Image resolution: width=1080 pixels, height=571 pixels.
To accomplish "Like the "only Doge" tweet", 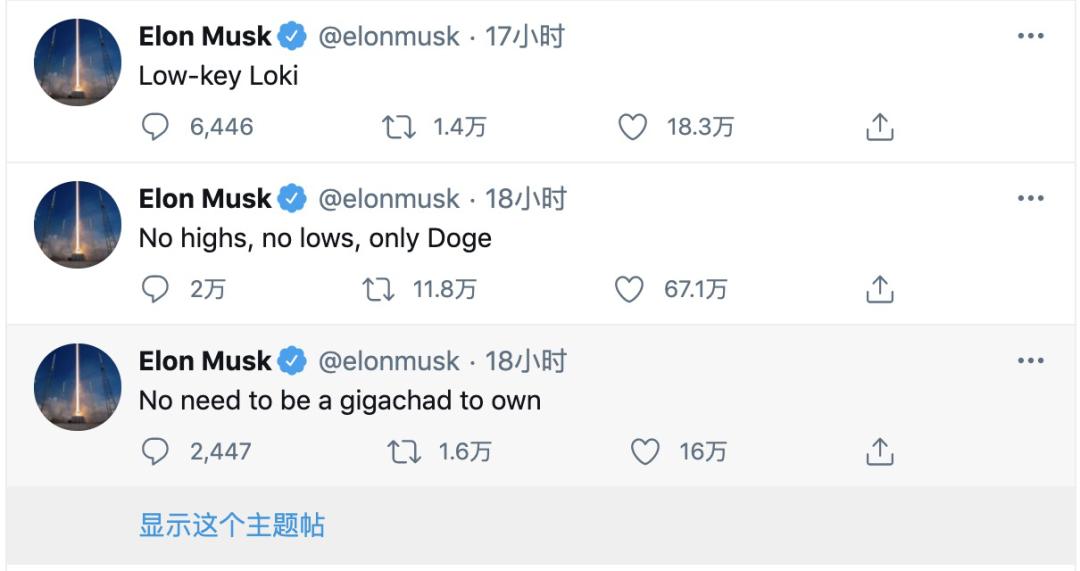I will [x=629, y=290].
